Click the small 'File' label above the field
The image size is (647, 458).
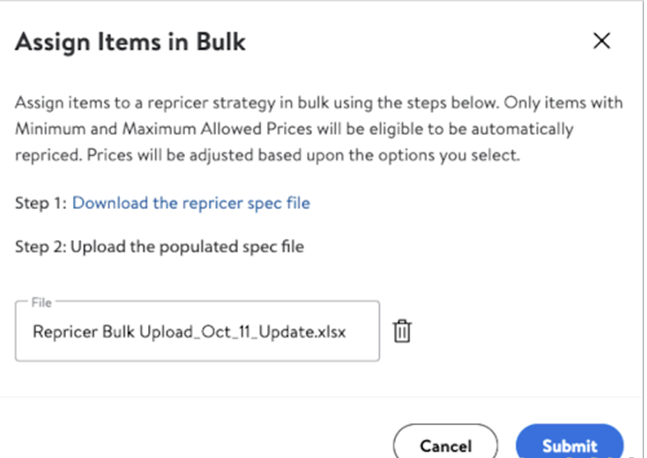click(42, 302)
